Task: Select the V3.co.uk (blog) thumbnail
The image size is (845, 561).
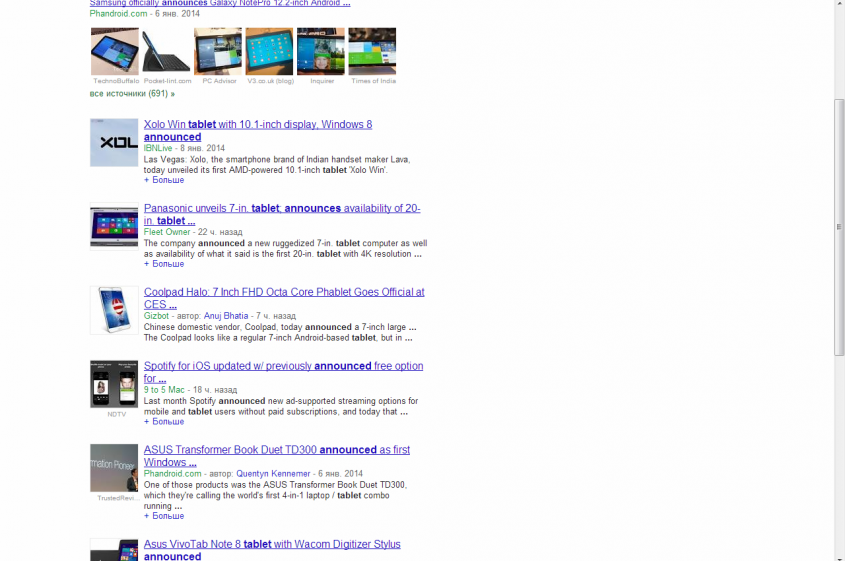Action: click(x=269, y=51)
